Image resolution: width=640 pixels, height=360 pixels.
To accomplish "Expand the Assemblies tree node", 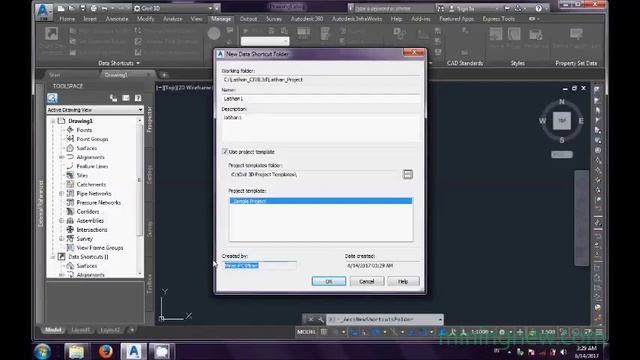I will [x=61, y=220].
